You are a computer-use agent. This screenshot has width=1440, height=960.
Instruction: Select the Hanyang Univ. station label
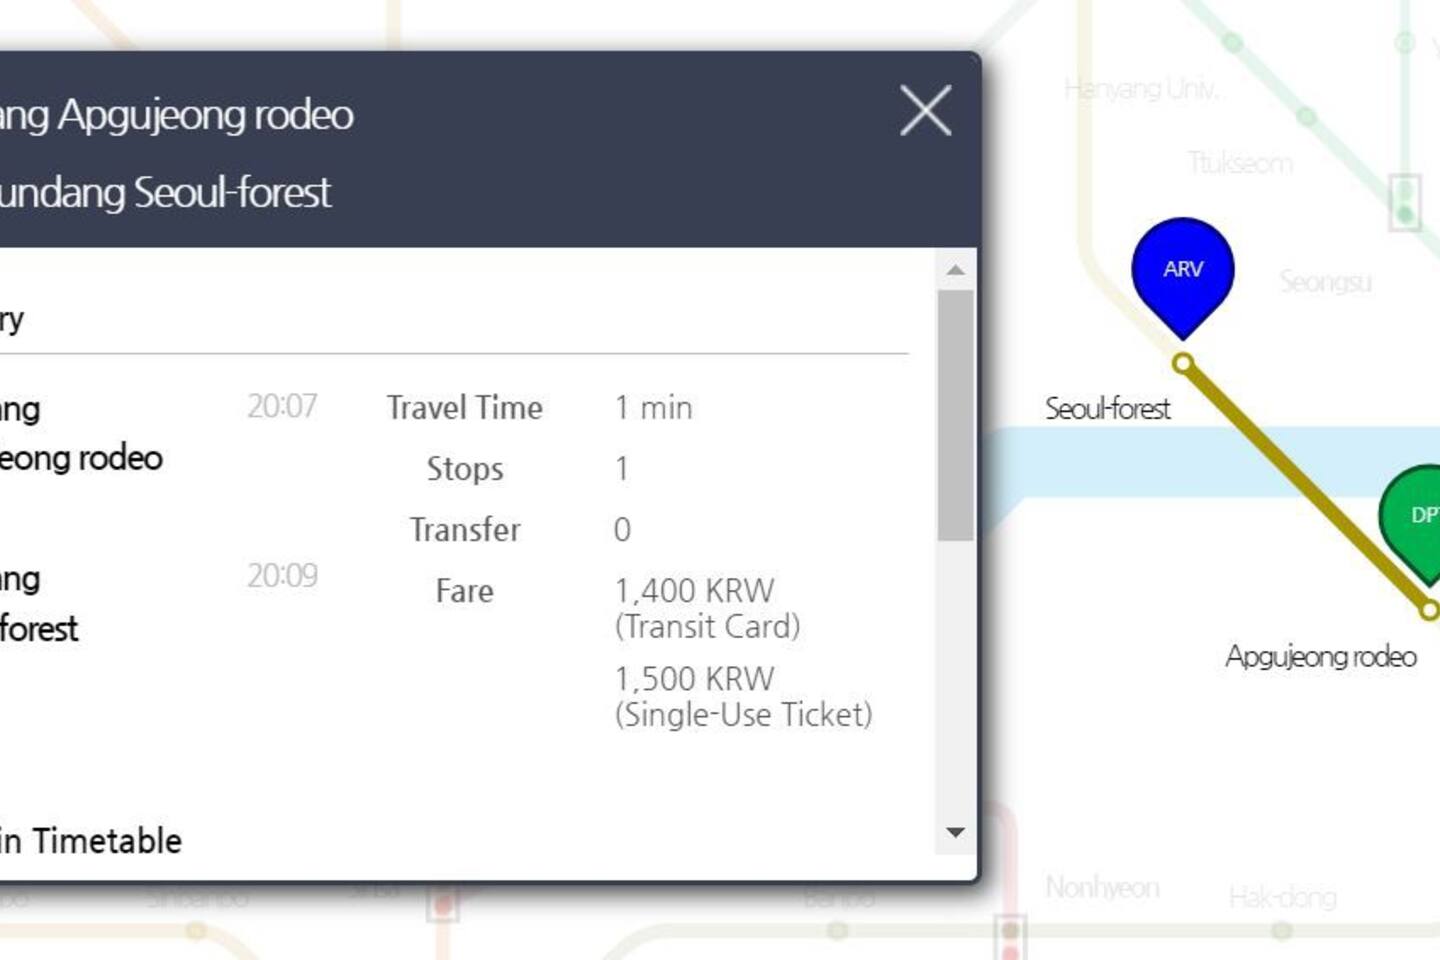pos(1140,90)
